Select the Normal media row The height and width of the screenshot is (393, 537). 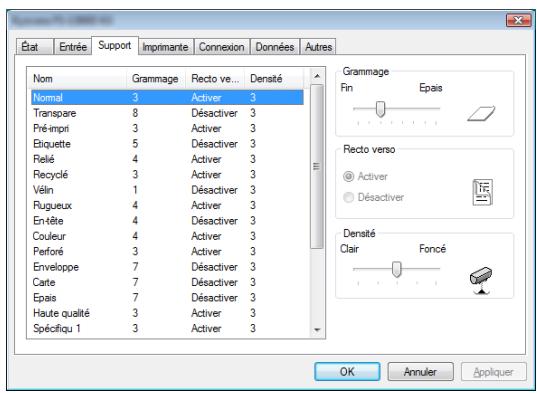(167, 98)
